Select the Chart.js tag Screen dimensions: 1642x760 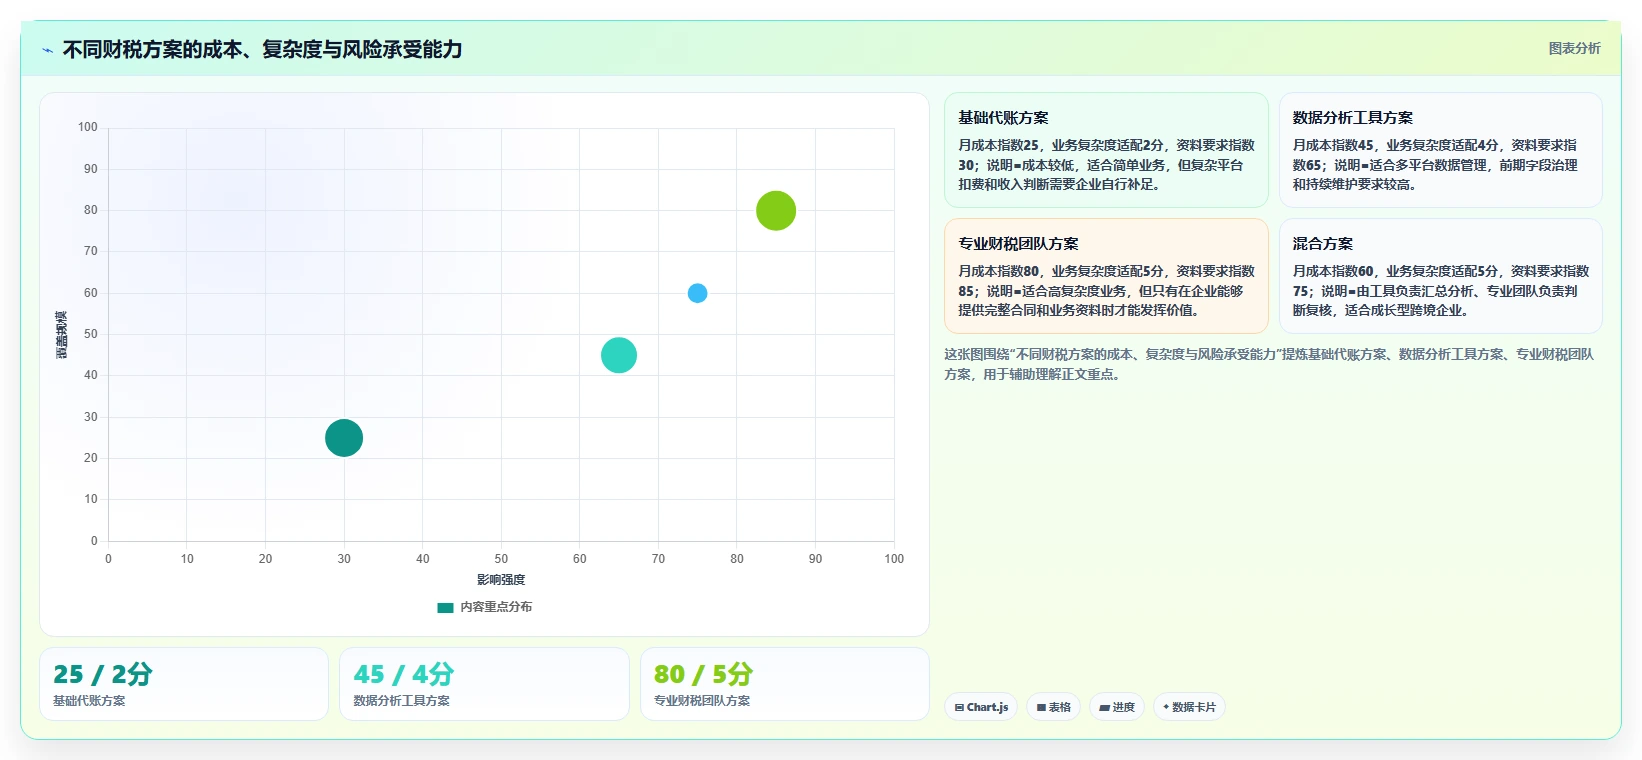(x=981, y=707)
